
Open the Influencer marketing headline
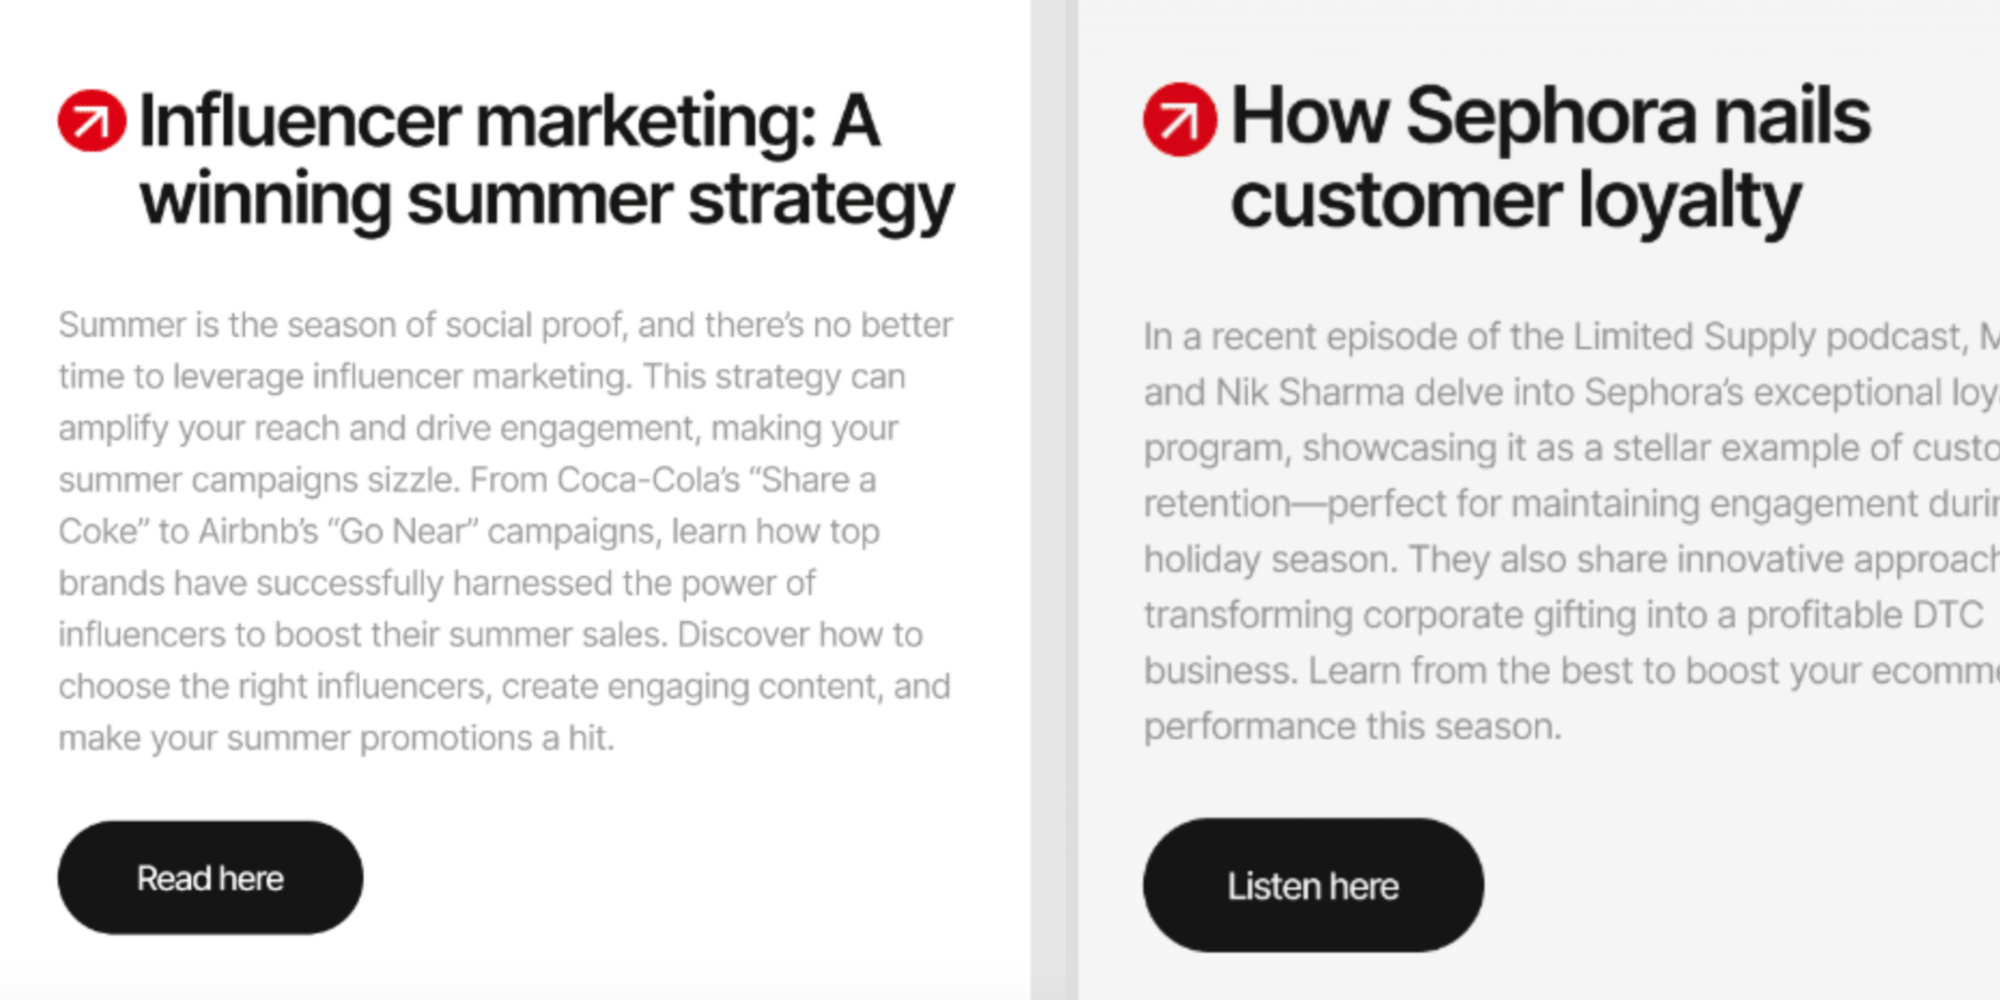[x=546, y=160]
